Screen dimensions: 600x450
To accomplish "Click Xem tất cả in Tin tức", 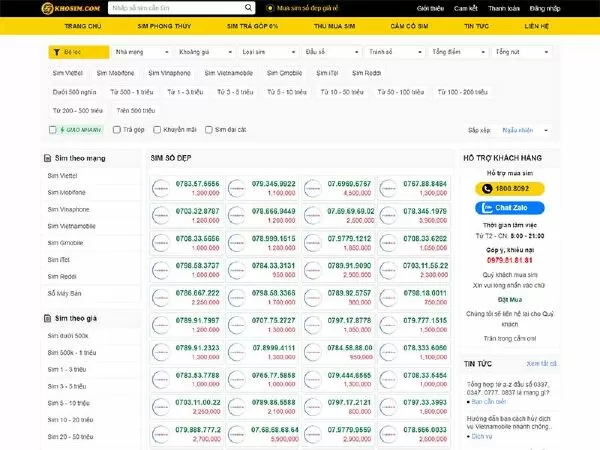I will tap(541, 364).
